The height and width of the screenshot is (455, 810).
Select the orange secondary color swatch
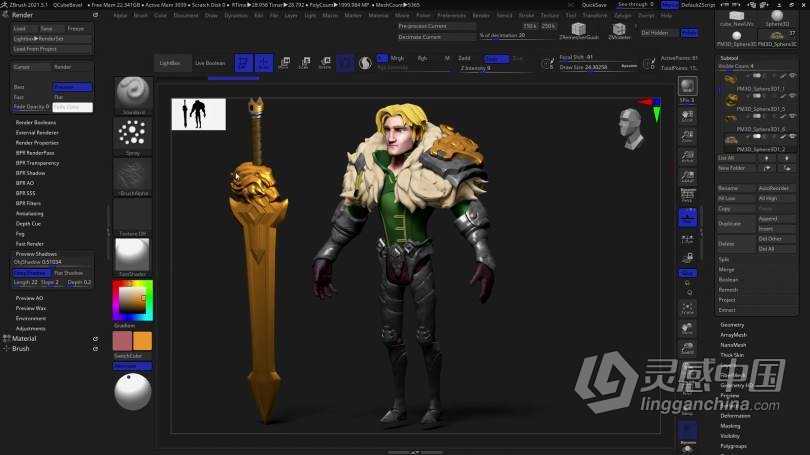click(143, 341)
